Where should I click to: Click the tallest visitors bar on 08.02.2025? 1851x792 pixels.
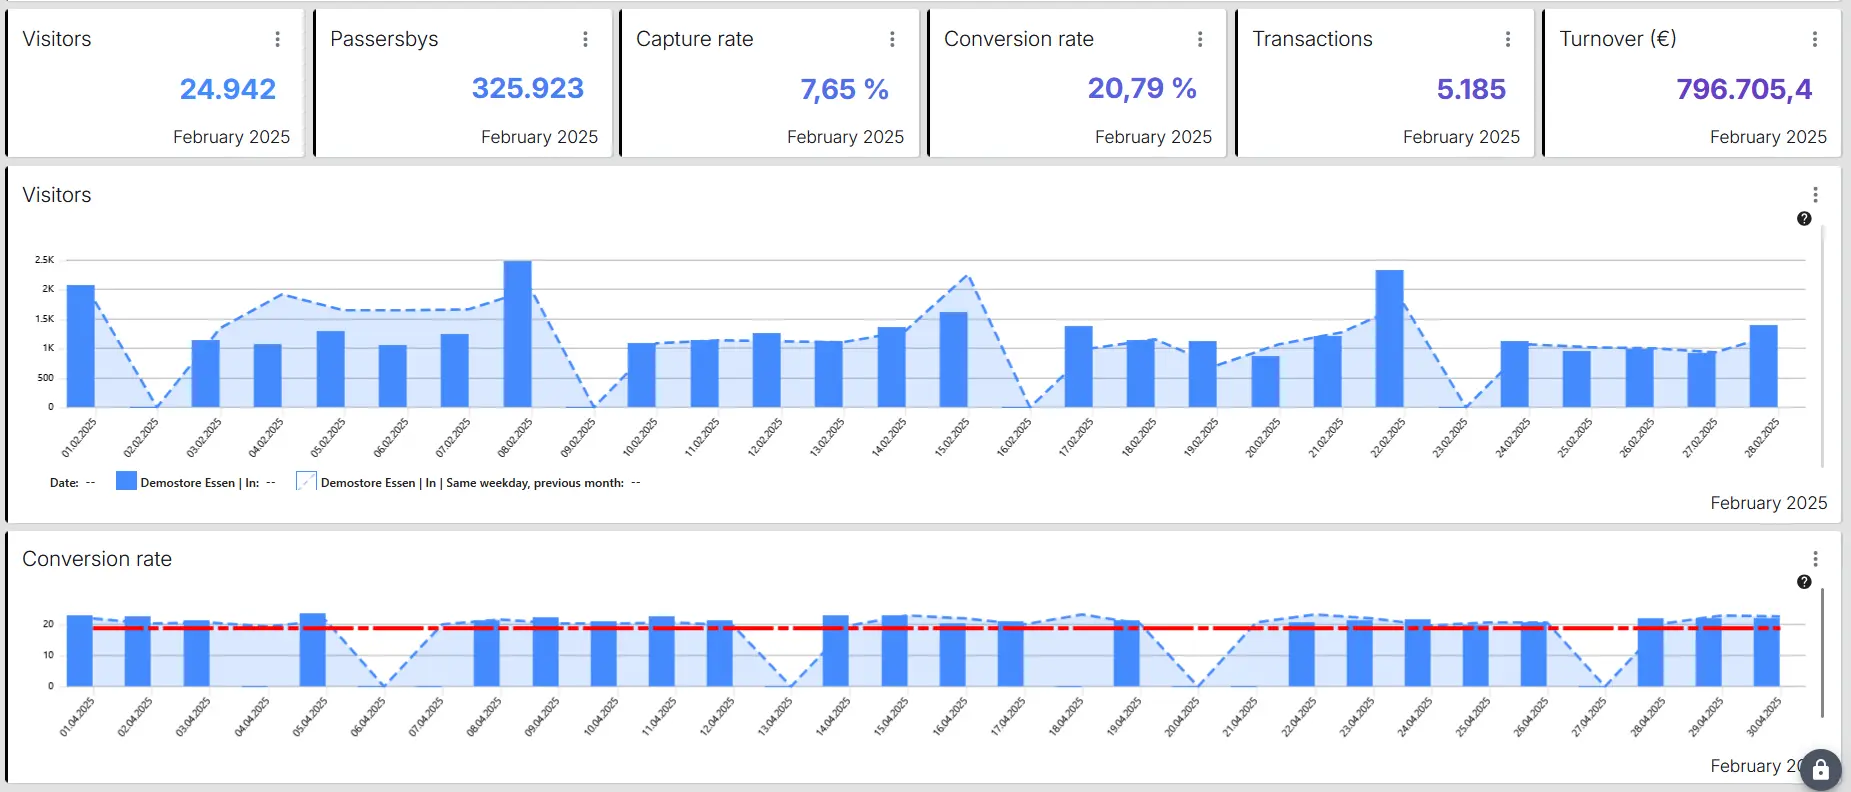coord(517,334)
